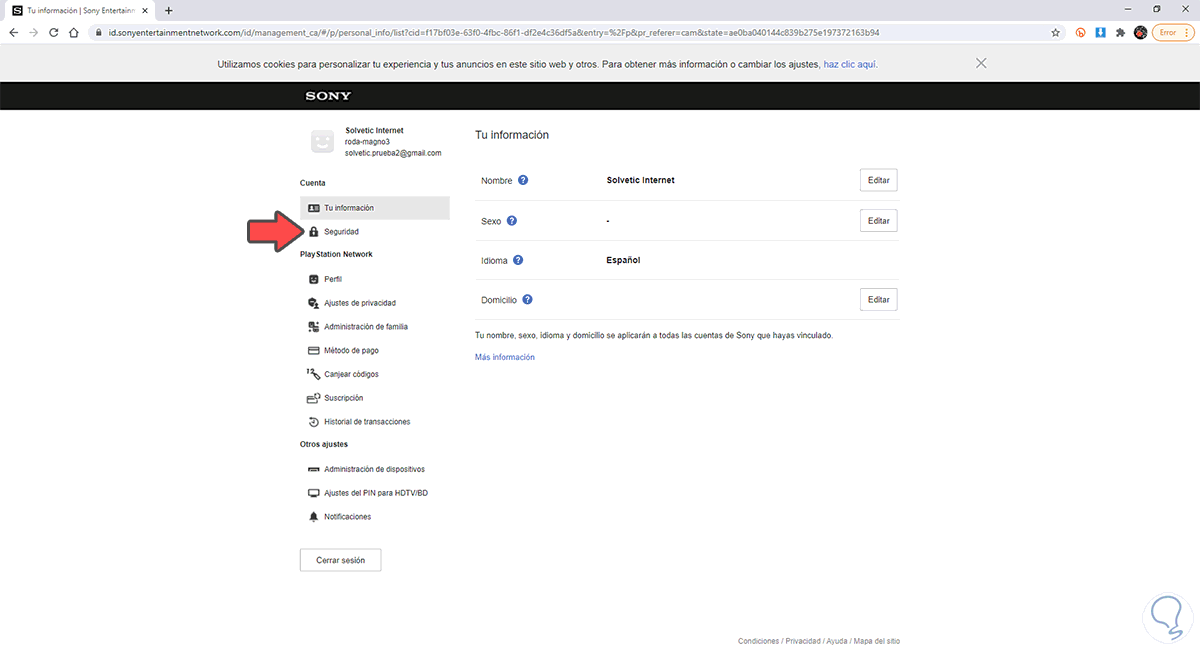Image resolution: width=1200 pixels, height=650 pixels.
Task: Click the help icon beside Sexo
Action: coord(512,221)
